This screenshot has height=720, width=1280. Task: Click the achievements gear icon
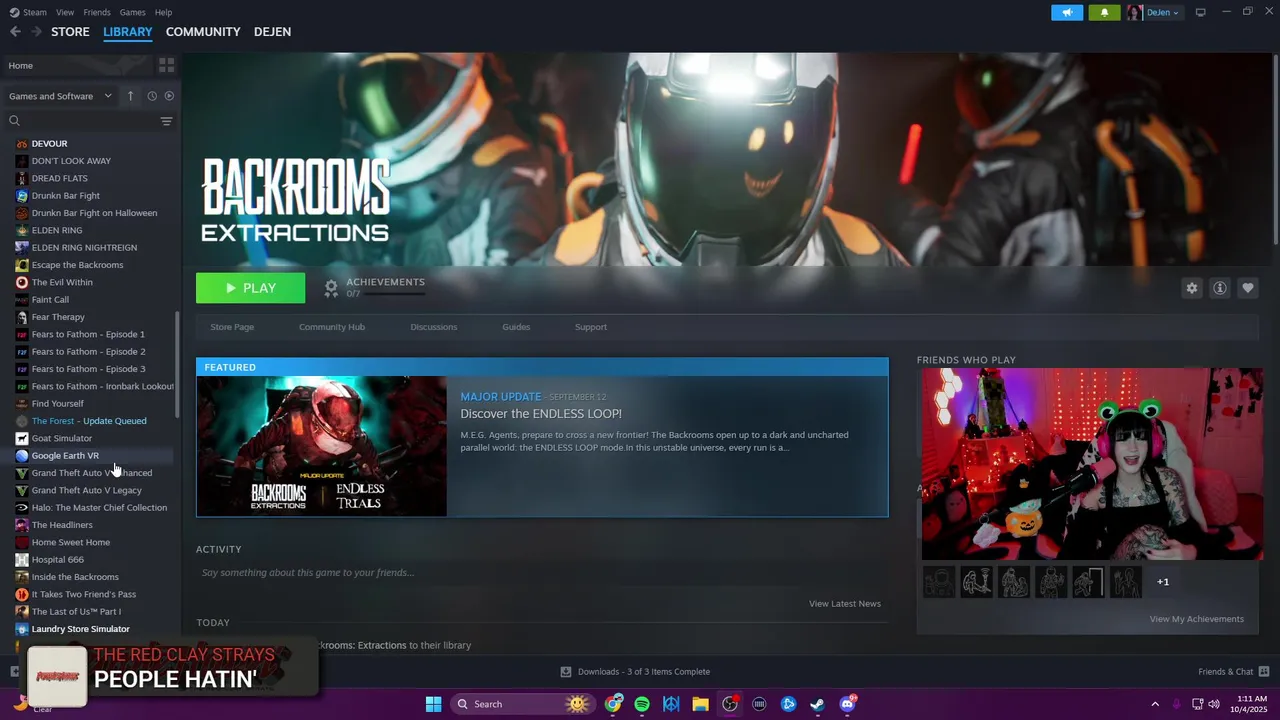tap(331, 288)
